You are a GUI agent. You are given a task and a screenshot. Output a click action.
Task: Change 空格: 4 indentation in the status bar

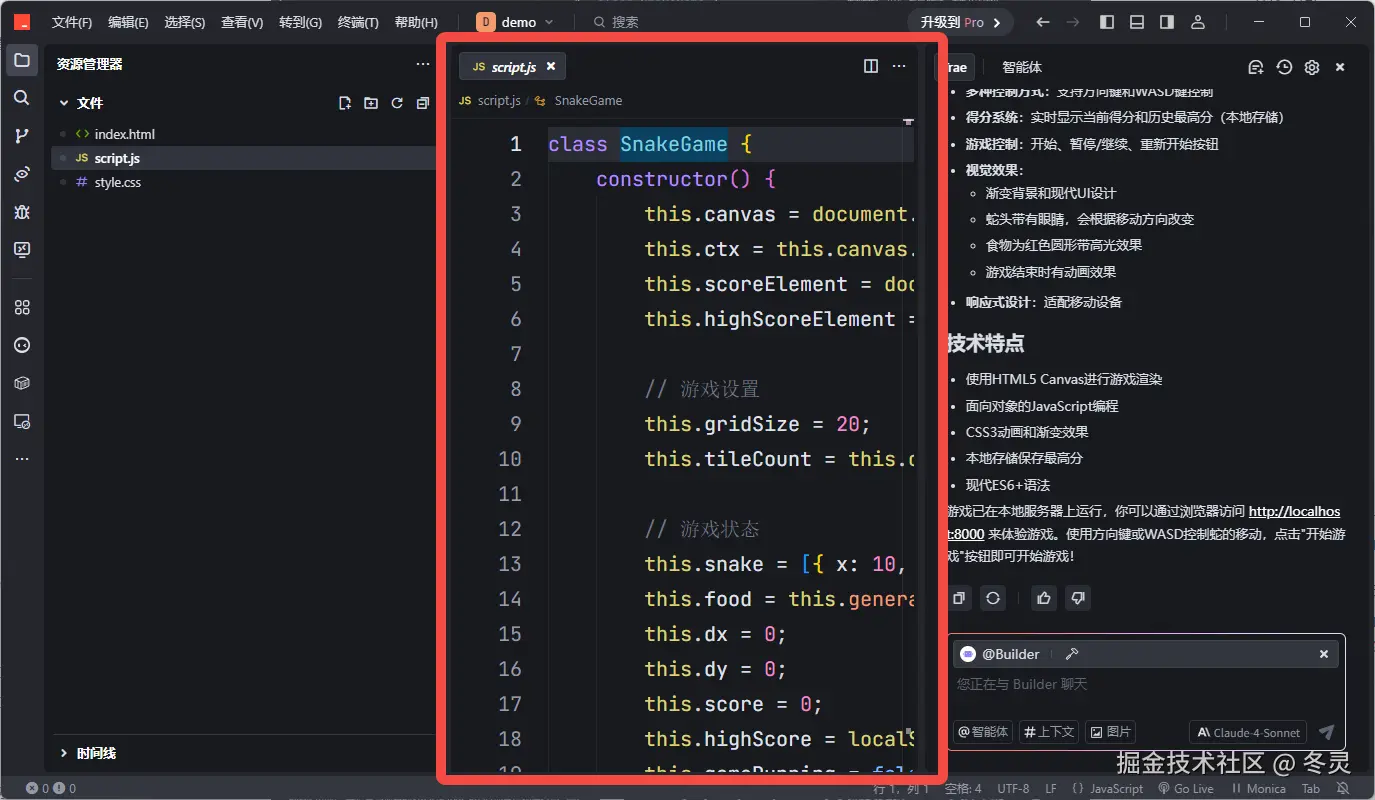963,789
